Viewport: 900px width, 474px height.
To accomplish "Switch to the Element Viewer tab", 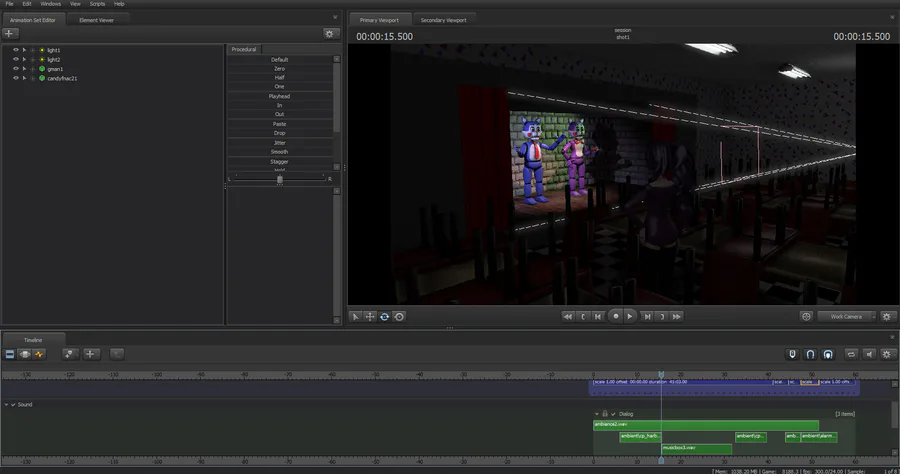I will point(96,20).
